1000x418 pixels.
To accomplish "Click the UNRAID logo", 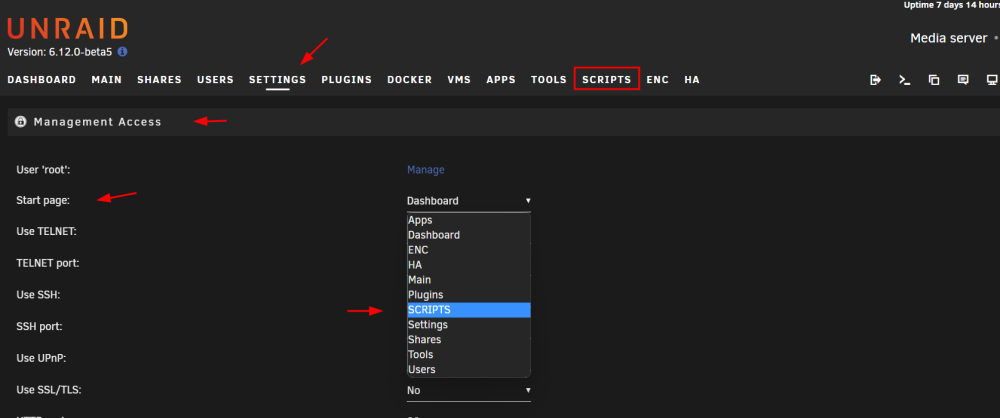I will [x=68, y=29].
